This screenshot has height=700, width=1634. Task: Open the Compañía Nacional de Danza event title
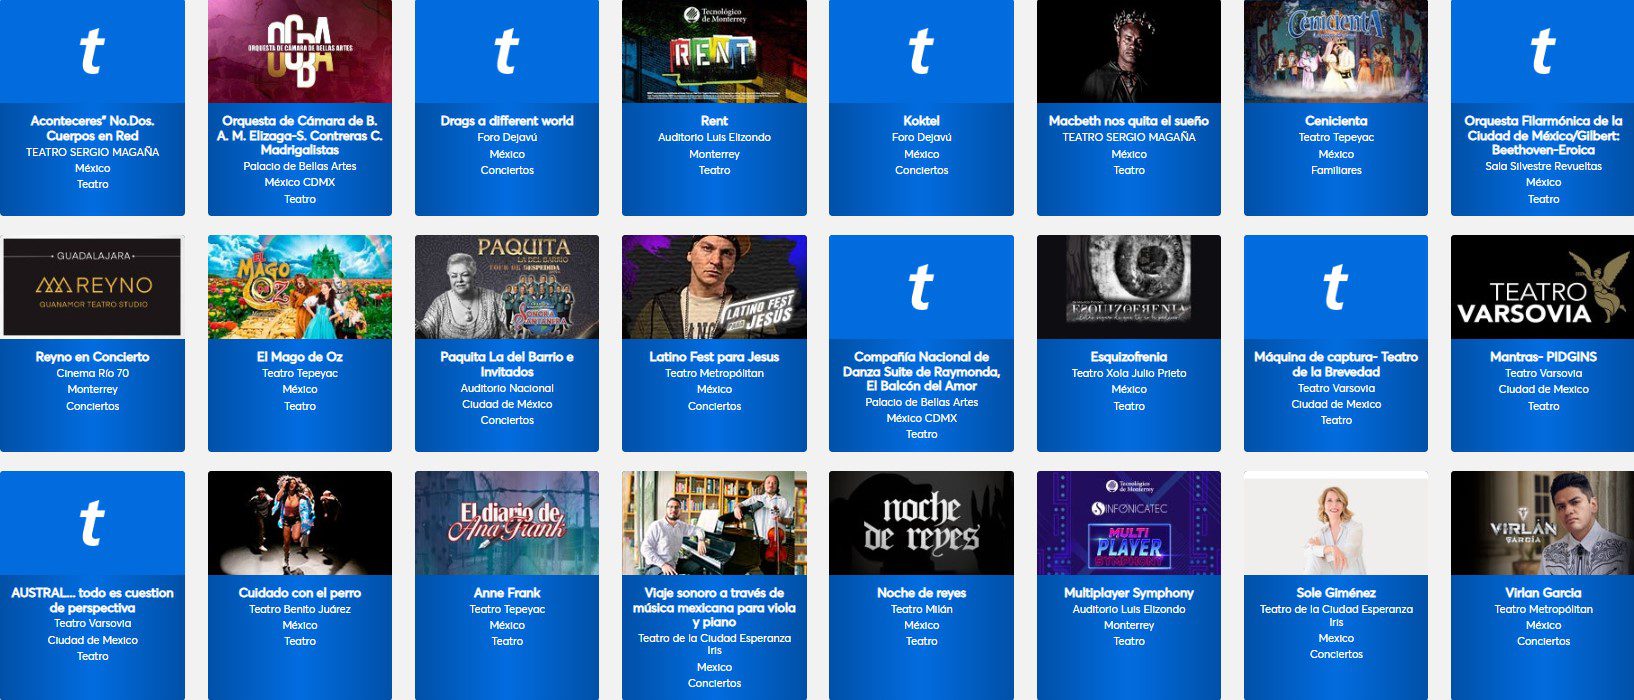pos(921,371)
